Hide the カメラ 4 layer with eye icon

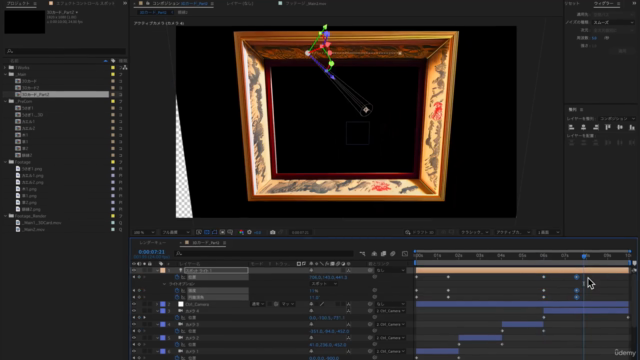pos(134,311)
